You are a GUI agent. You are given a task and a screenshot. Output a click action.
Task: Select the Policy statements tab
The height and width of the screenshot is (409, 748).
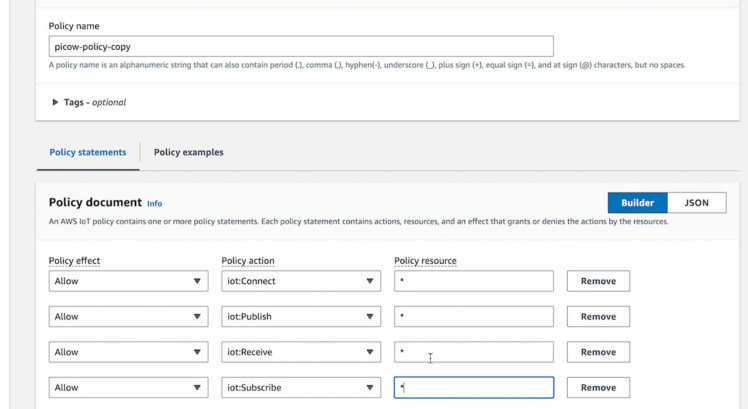pos(88,152)
